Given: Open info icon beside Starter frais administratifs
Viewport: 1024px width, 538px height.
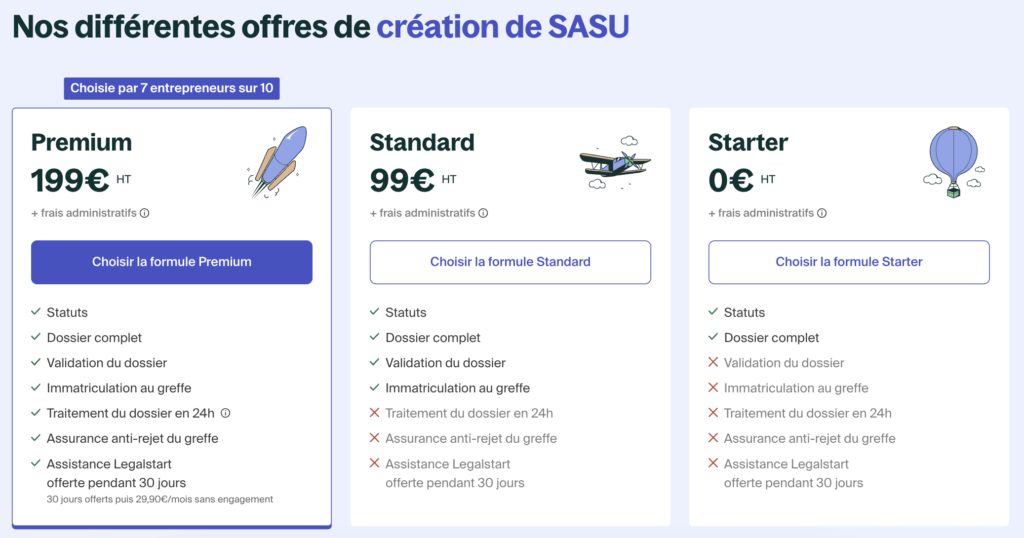Looking at the screenshot, I should (x=823, y=213).
